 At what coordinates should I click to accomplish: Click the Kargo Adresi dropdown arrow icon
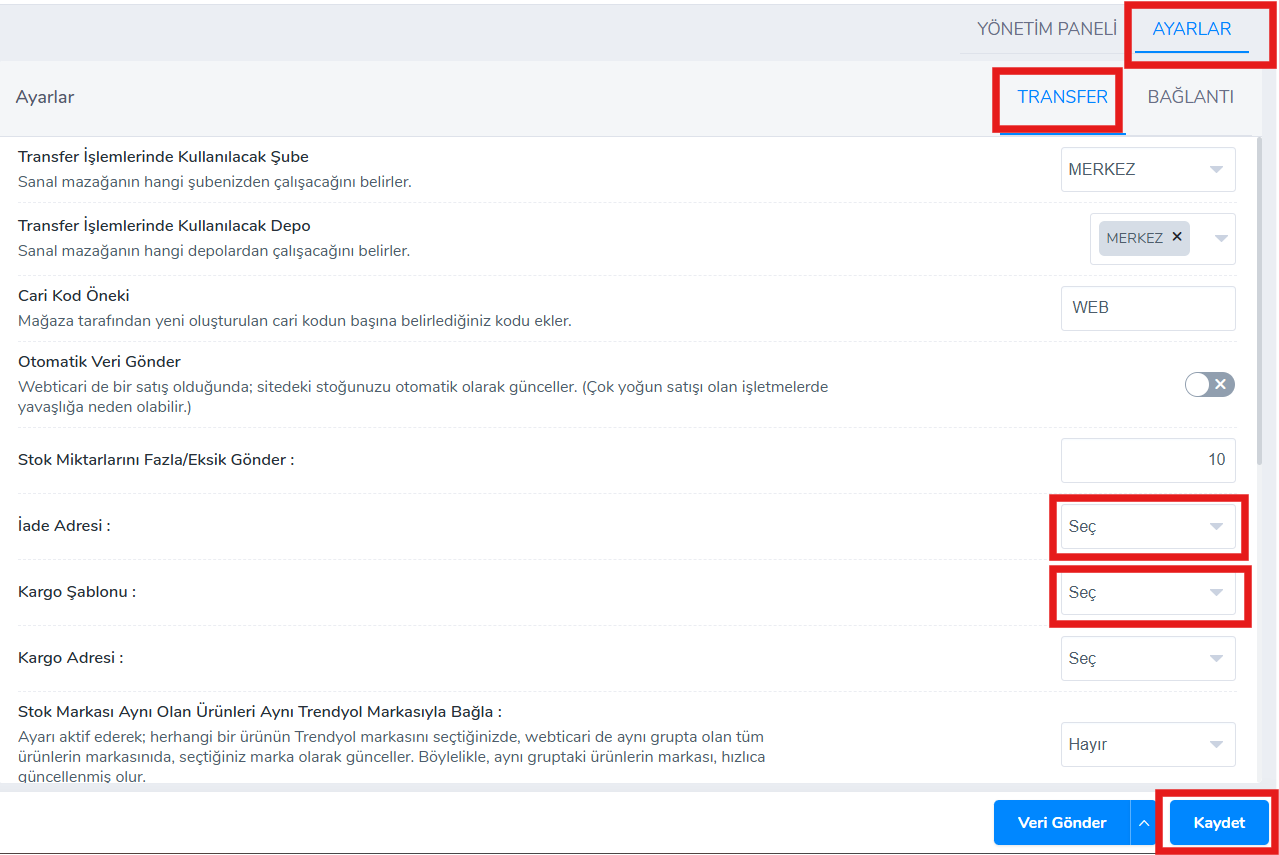pos(1216,659)
